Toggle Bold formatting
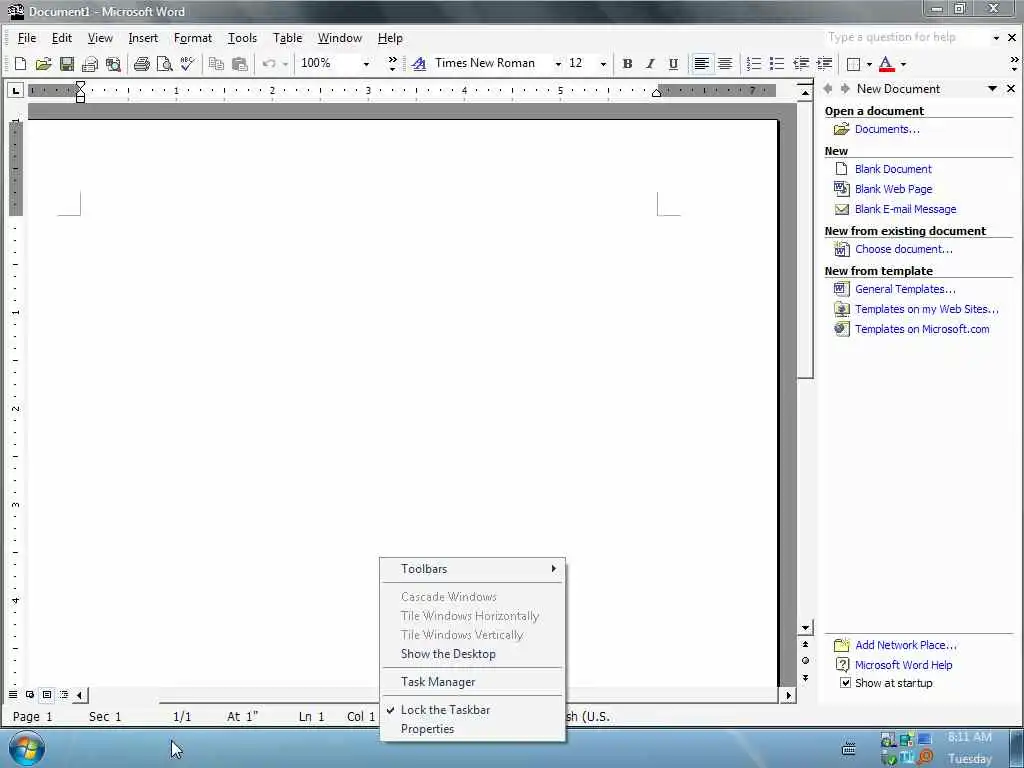Image resolution: width=1024 pixels, height=768 pixels. (x=627, y=63)
